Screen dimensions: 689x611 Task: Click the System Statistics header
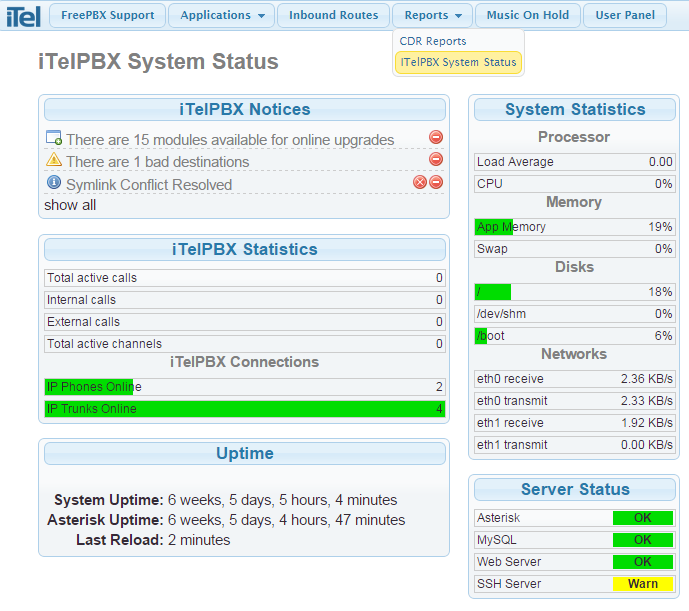(575, 109)
